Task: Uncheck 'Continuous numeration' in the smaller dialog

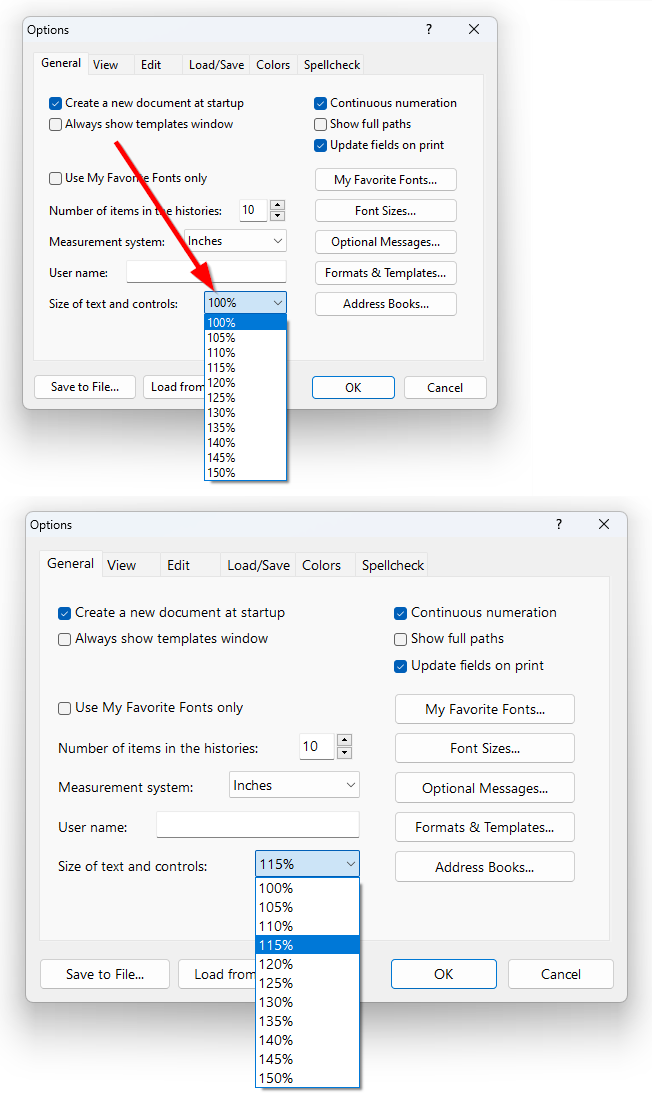Action: pos(321,103)
